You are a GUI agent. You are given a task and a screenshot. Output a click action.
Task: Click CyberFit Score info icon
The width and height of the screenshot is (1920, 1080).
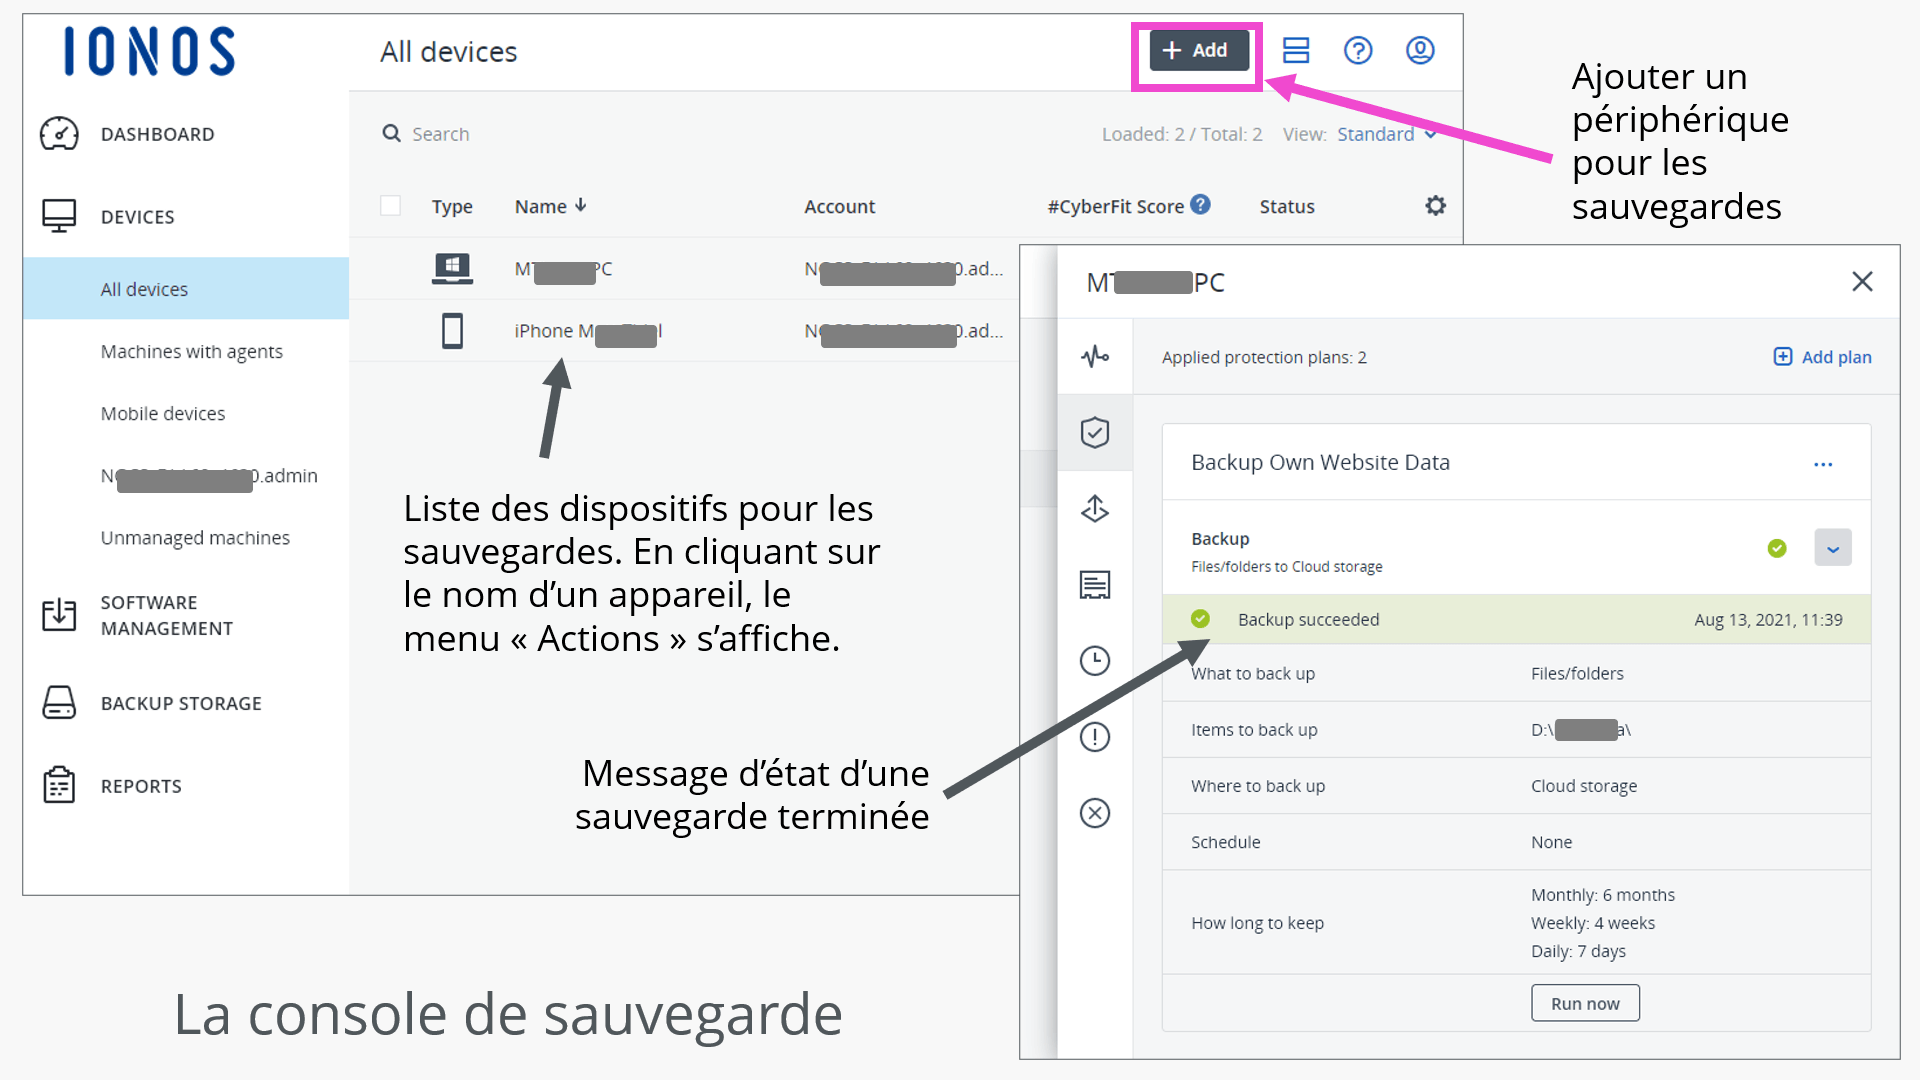[x=1201, y=205]
